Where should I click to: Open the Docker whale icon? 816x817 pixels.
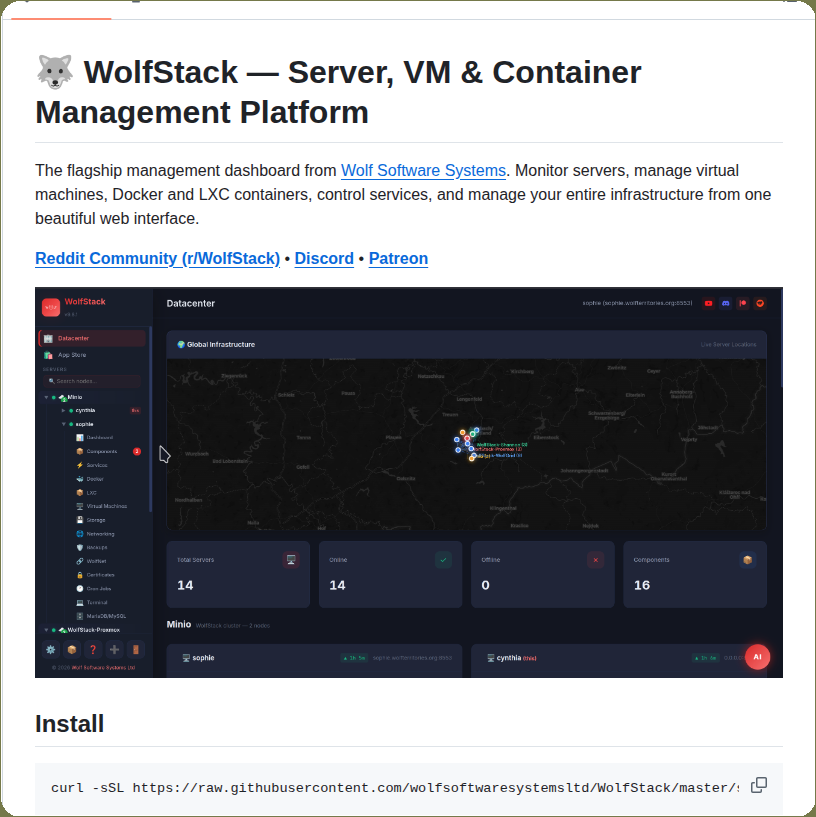(x=80, y=479)
